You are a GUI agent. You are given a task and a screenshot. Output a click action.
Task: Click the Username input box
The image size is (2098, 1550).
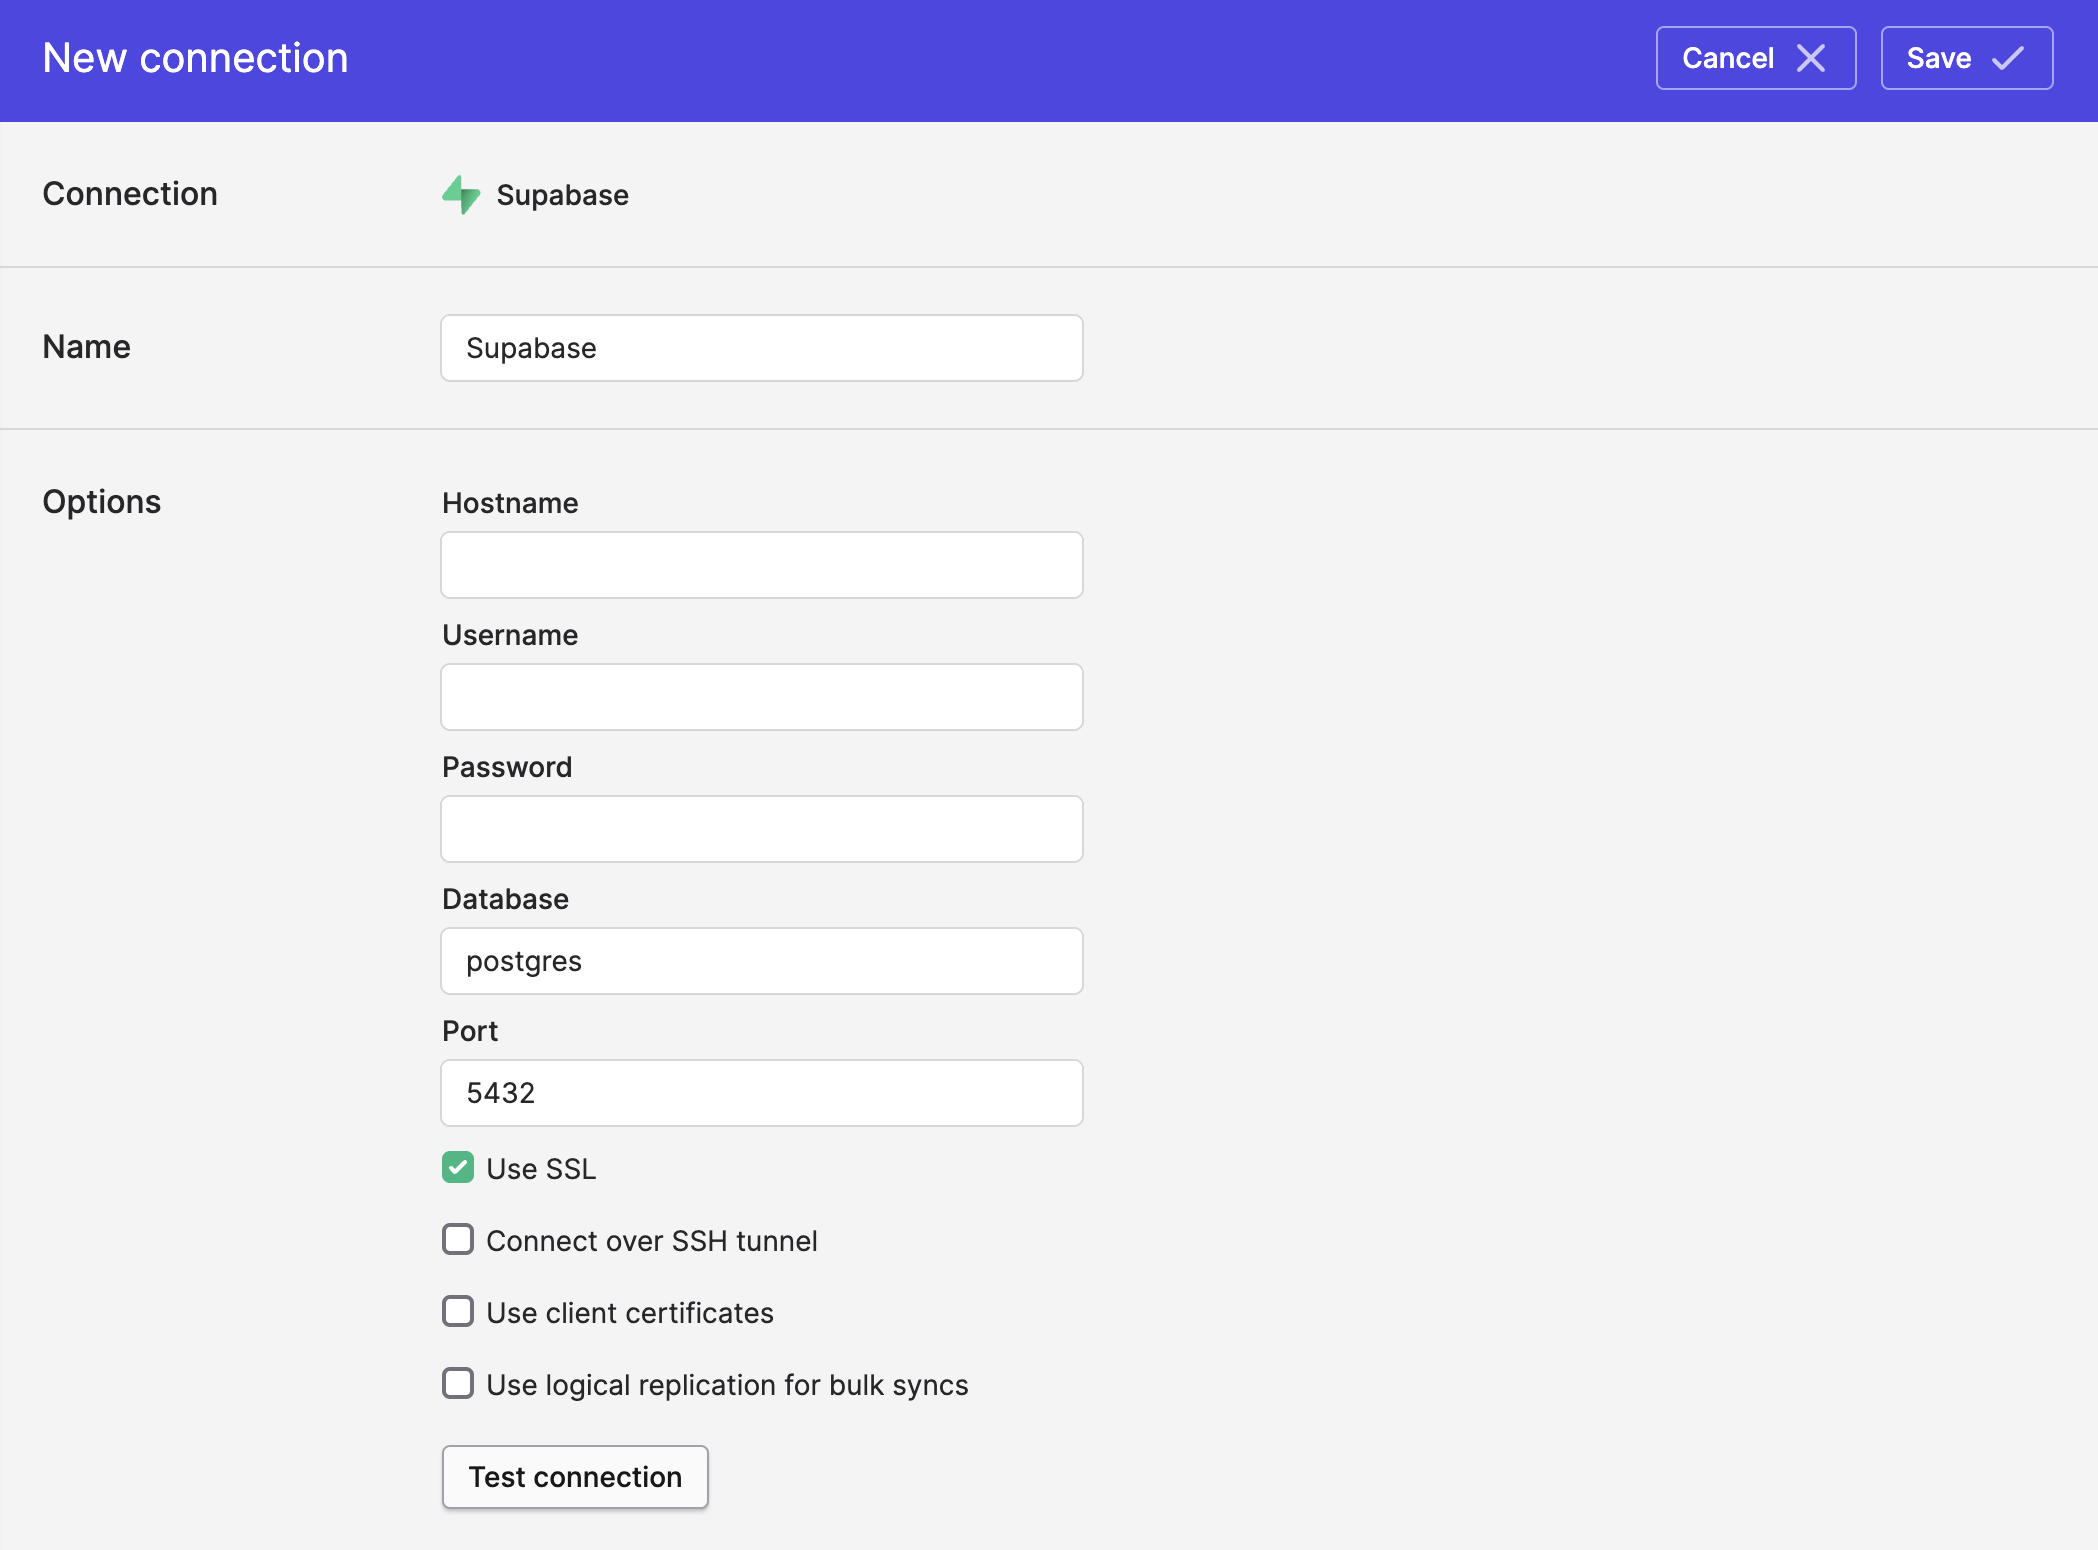[x=762, y=697]
